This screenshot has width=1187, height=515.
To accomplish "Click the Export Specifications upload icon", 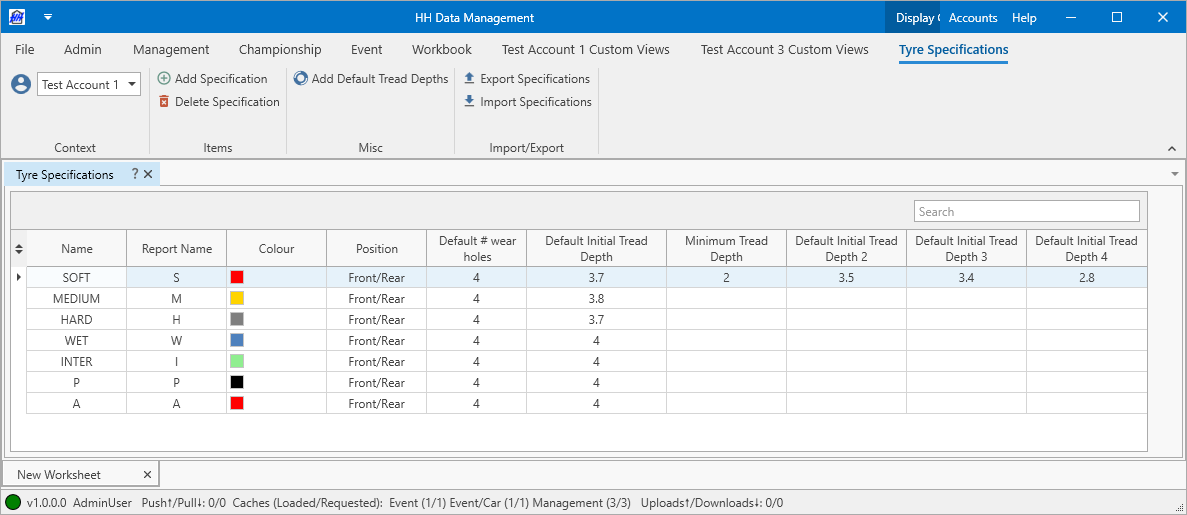I will tap(469, 79).
